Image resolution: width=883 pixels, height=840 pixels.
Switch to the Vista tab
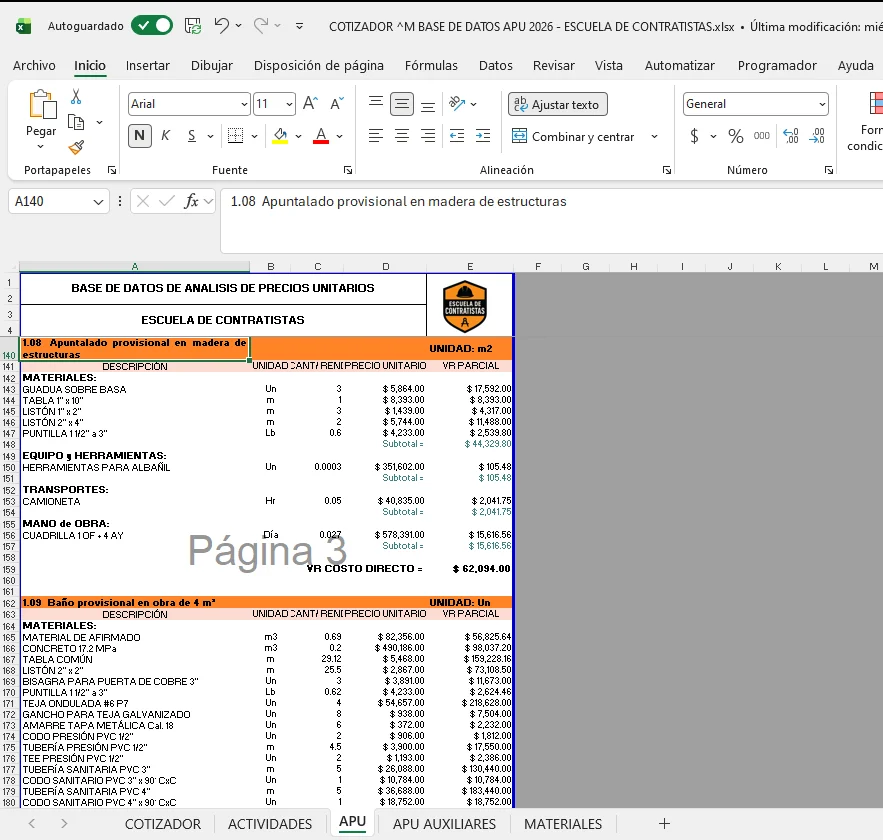coord(609,66)
